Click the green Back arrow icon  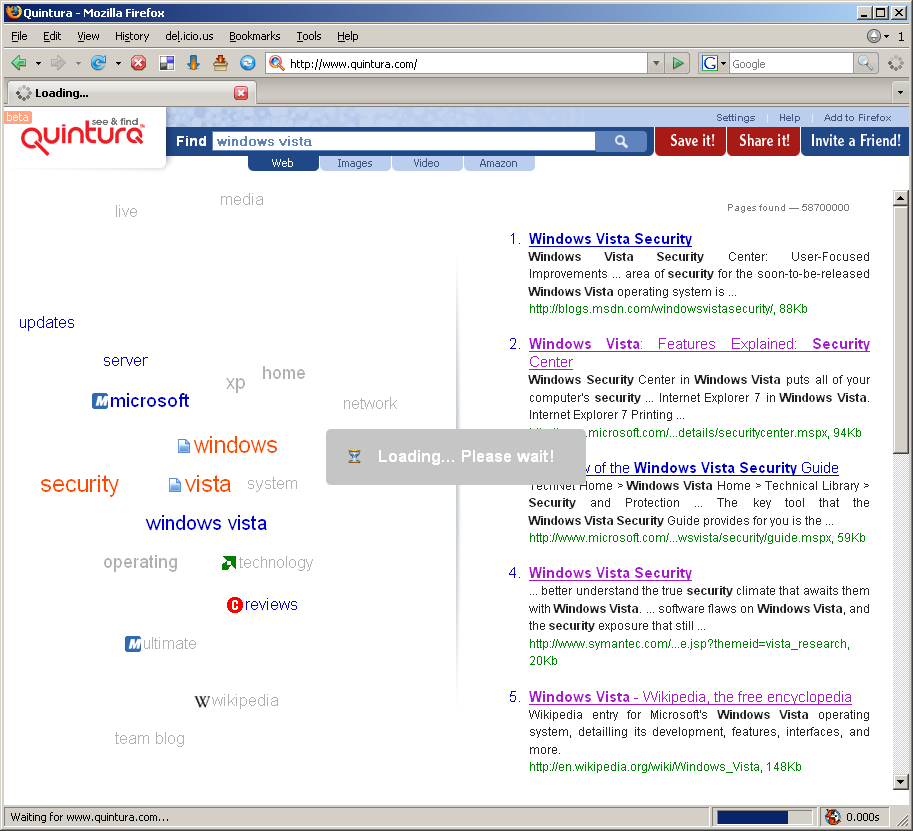tap(19, 63)
